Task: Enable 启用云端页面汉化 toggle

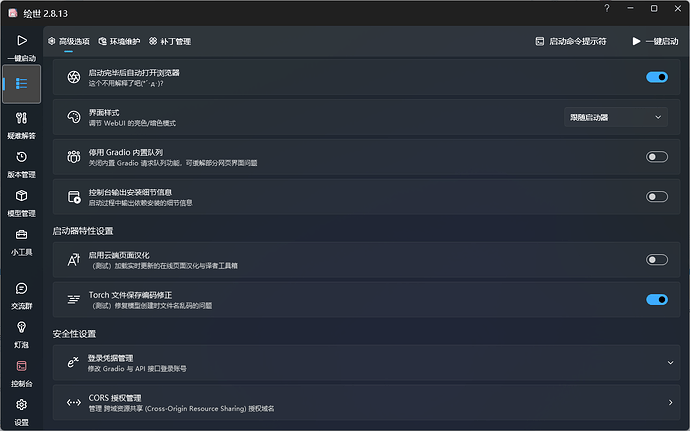Action: click(657, 260)
